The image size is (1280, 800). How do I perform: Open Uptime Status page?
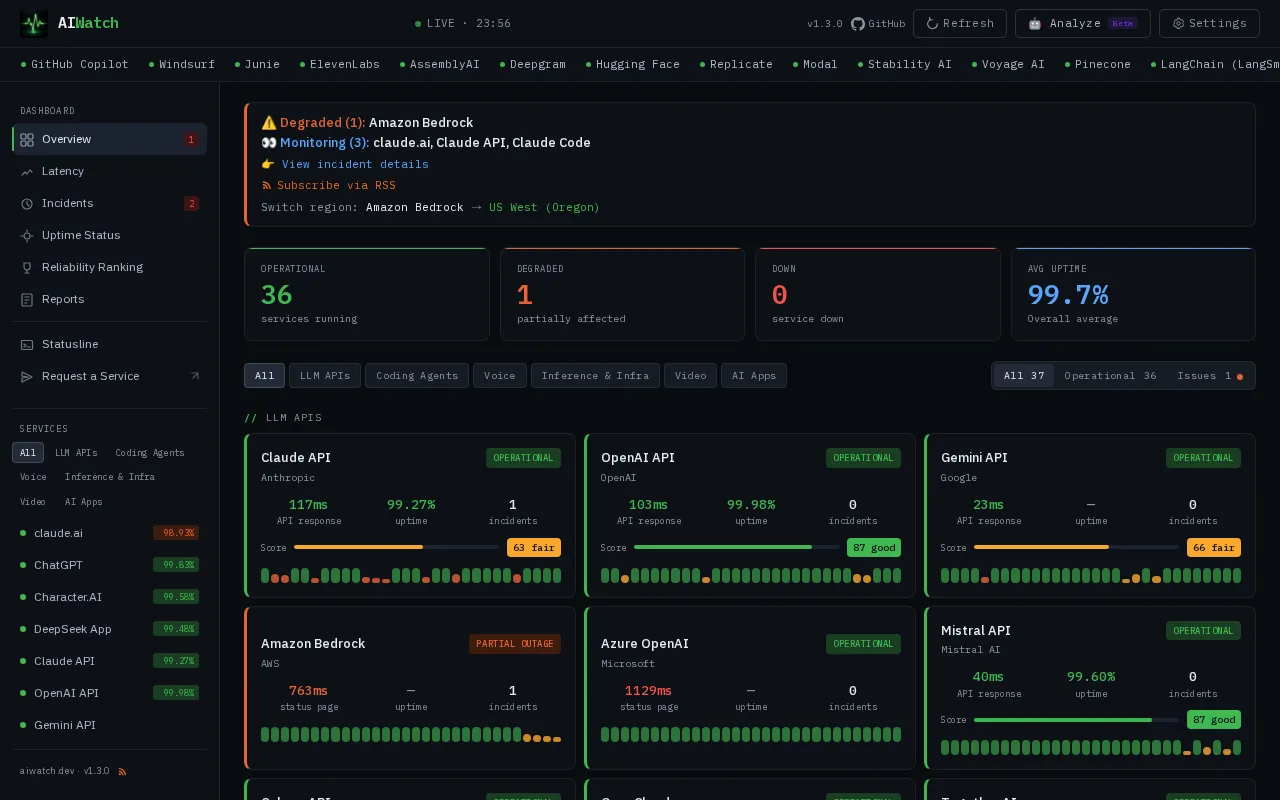click(x=110, y=235)
